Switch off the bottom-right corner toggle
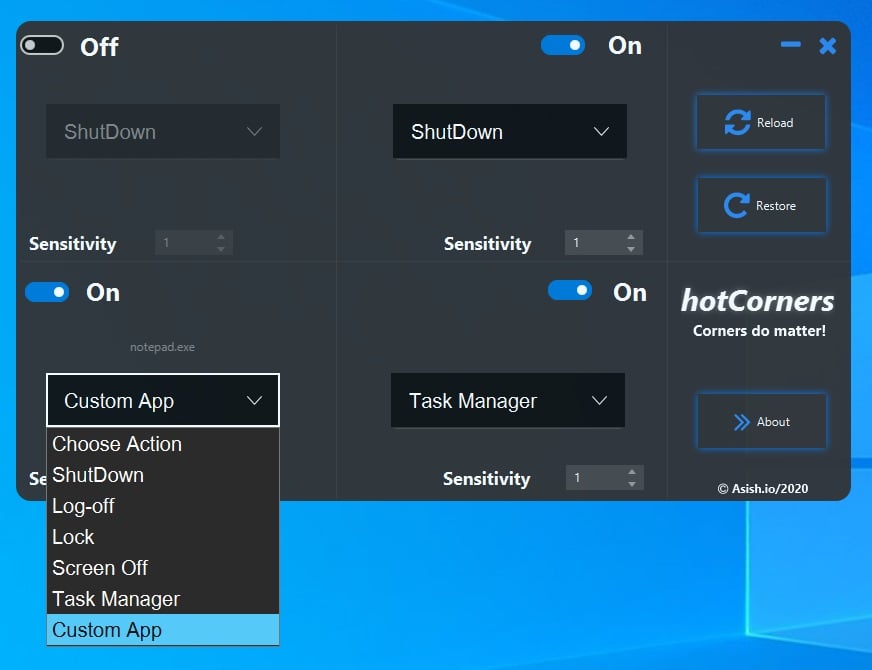This screenshot has width=872, height=670. (570, 290)
